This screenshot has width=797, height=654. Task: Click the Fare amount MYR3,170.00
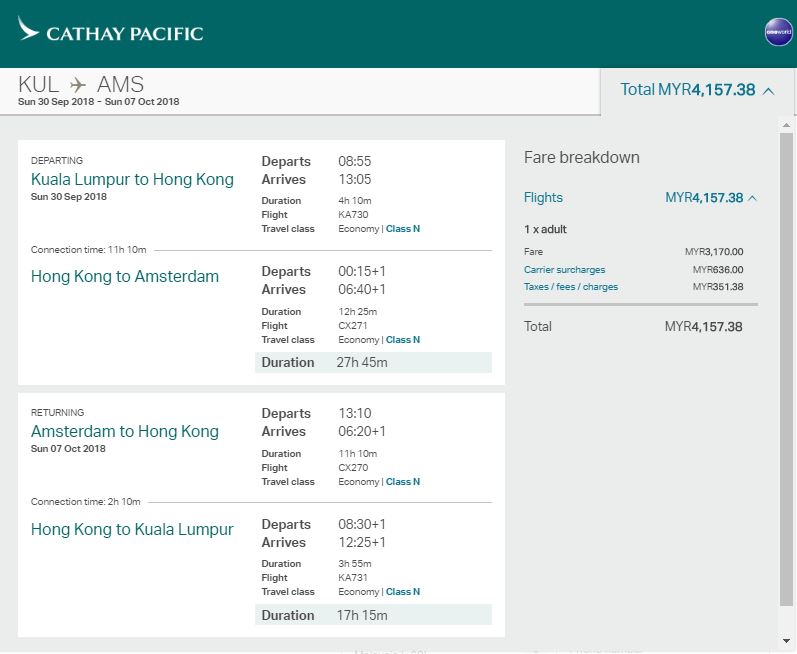point(714,252)
